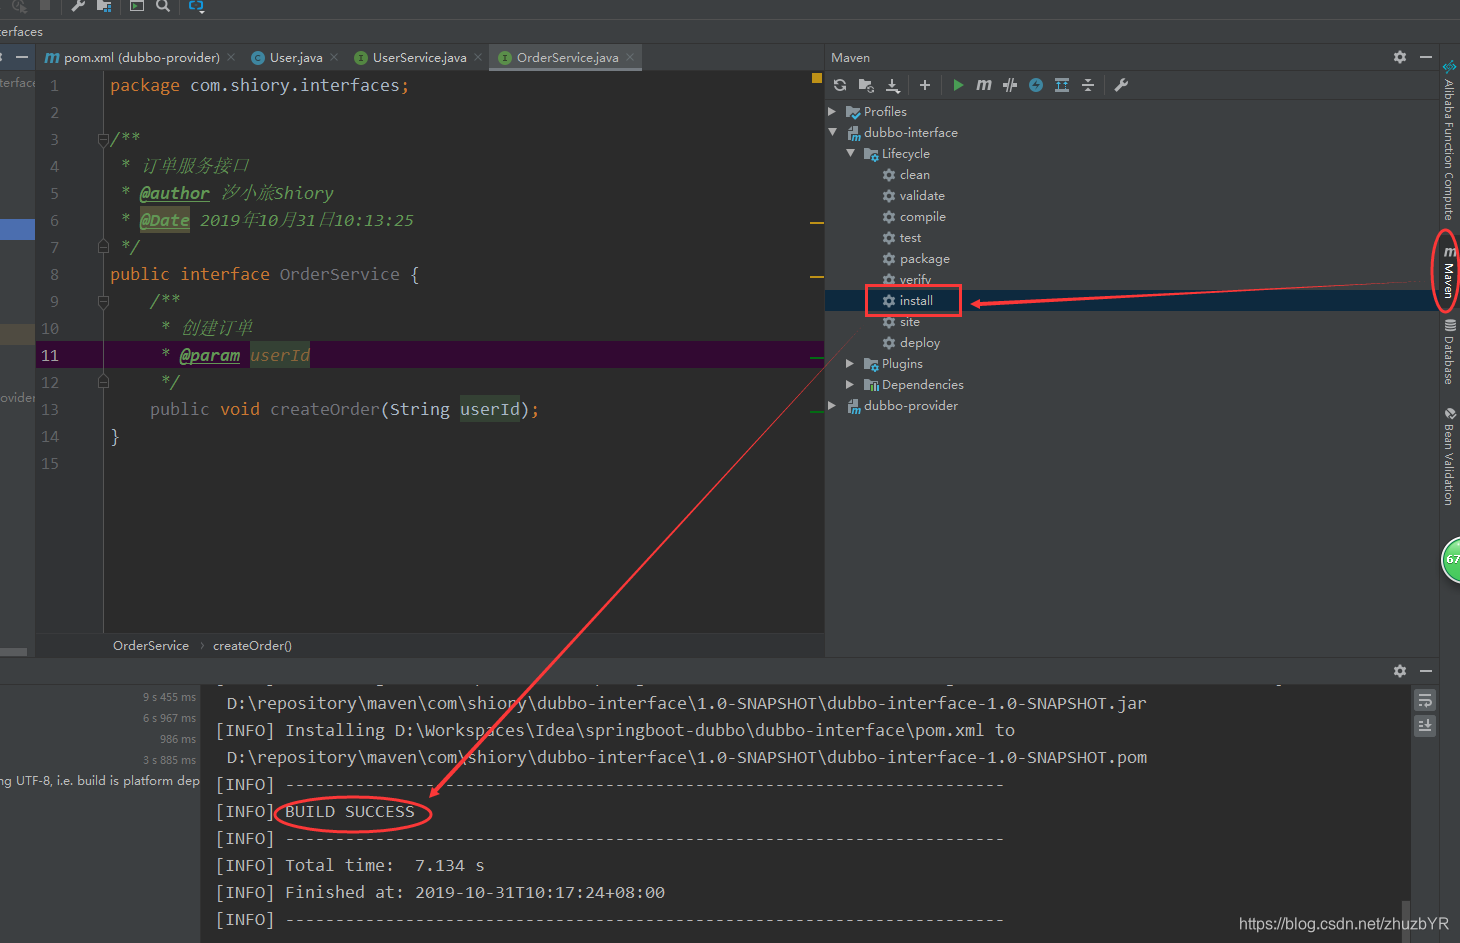Close the pom.xml (dubbo-provider) tab
The image size is (1460, 943).
pyautogui.click(x=231, y=57)
